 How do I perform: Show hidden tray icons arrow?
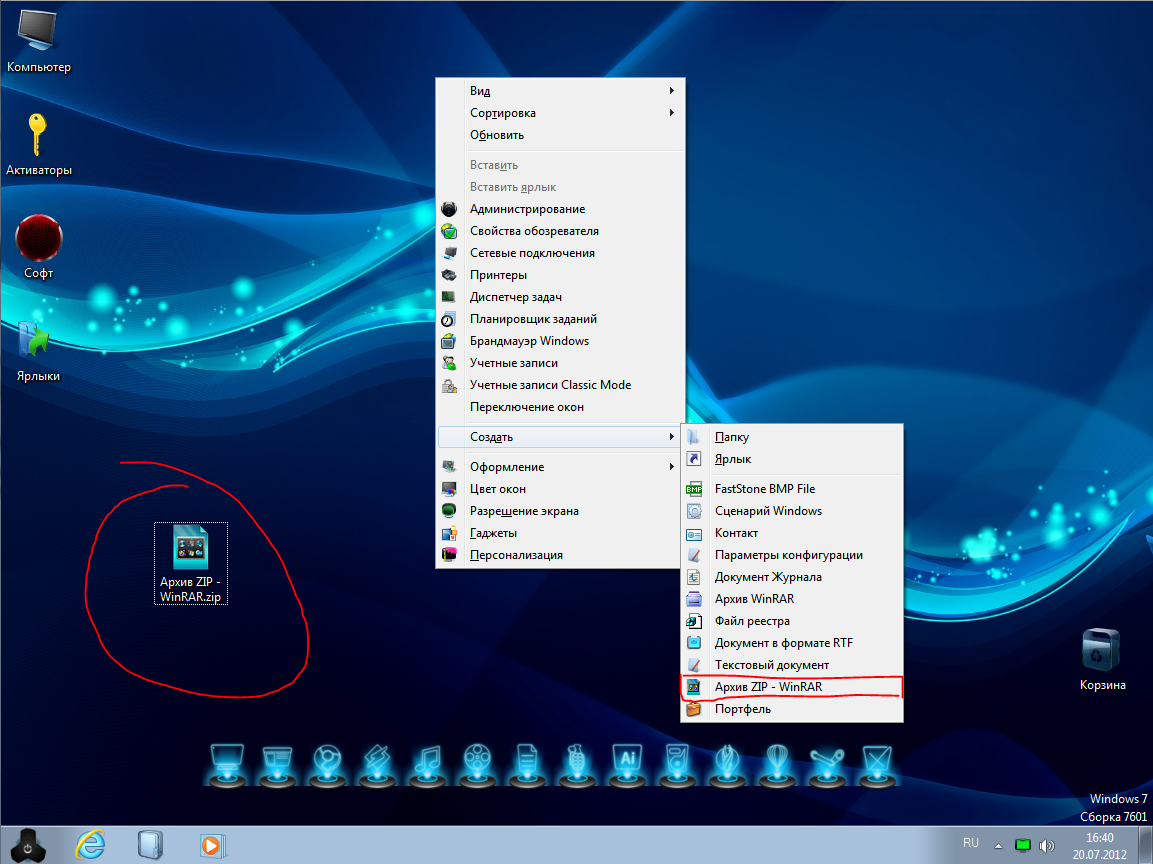(x=998, y=846)
